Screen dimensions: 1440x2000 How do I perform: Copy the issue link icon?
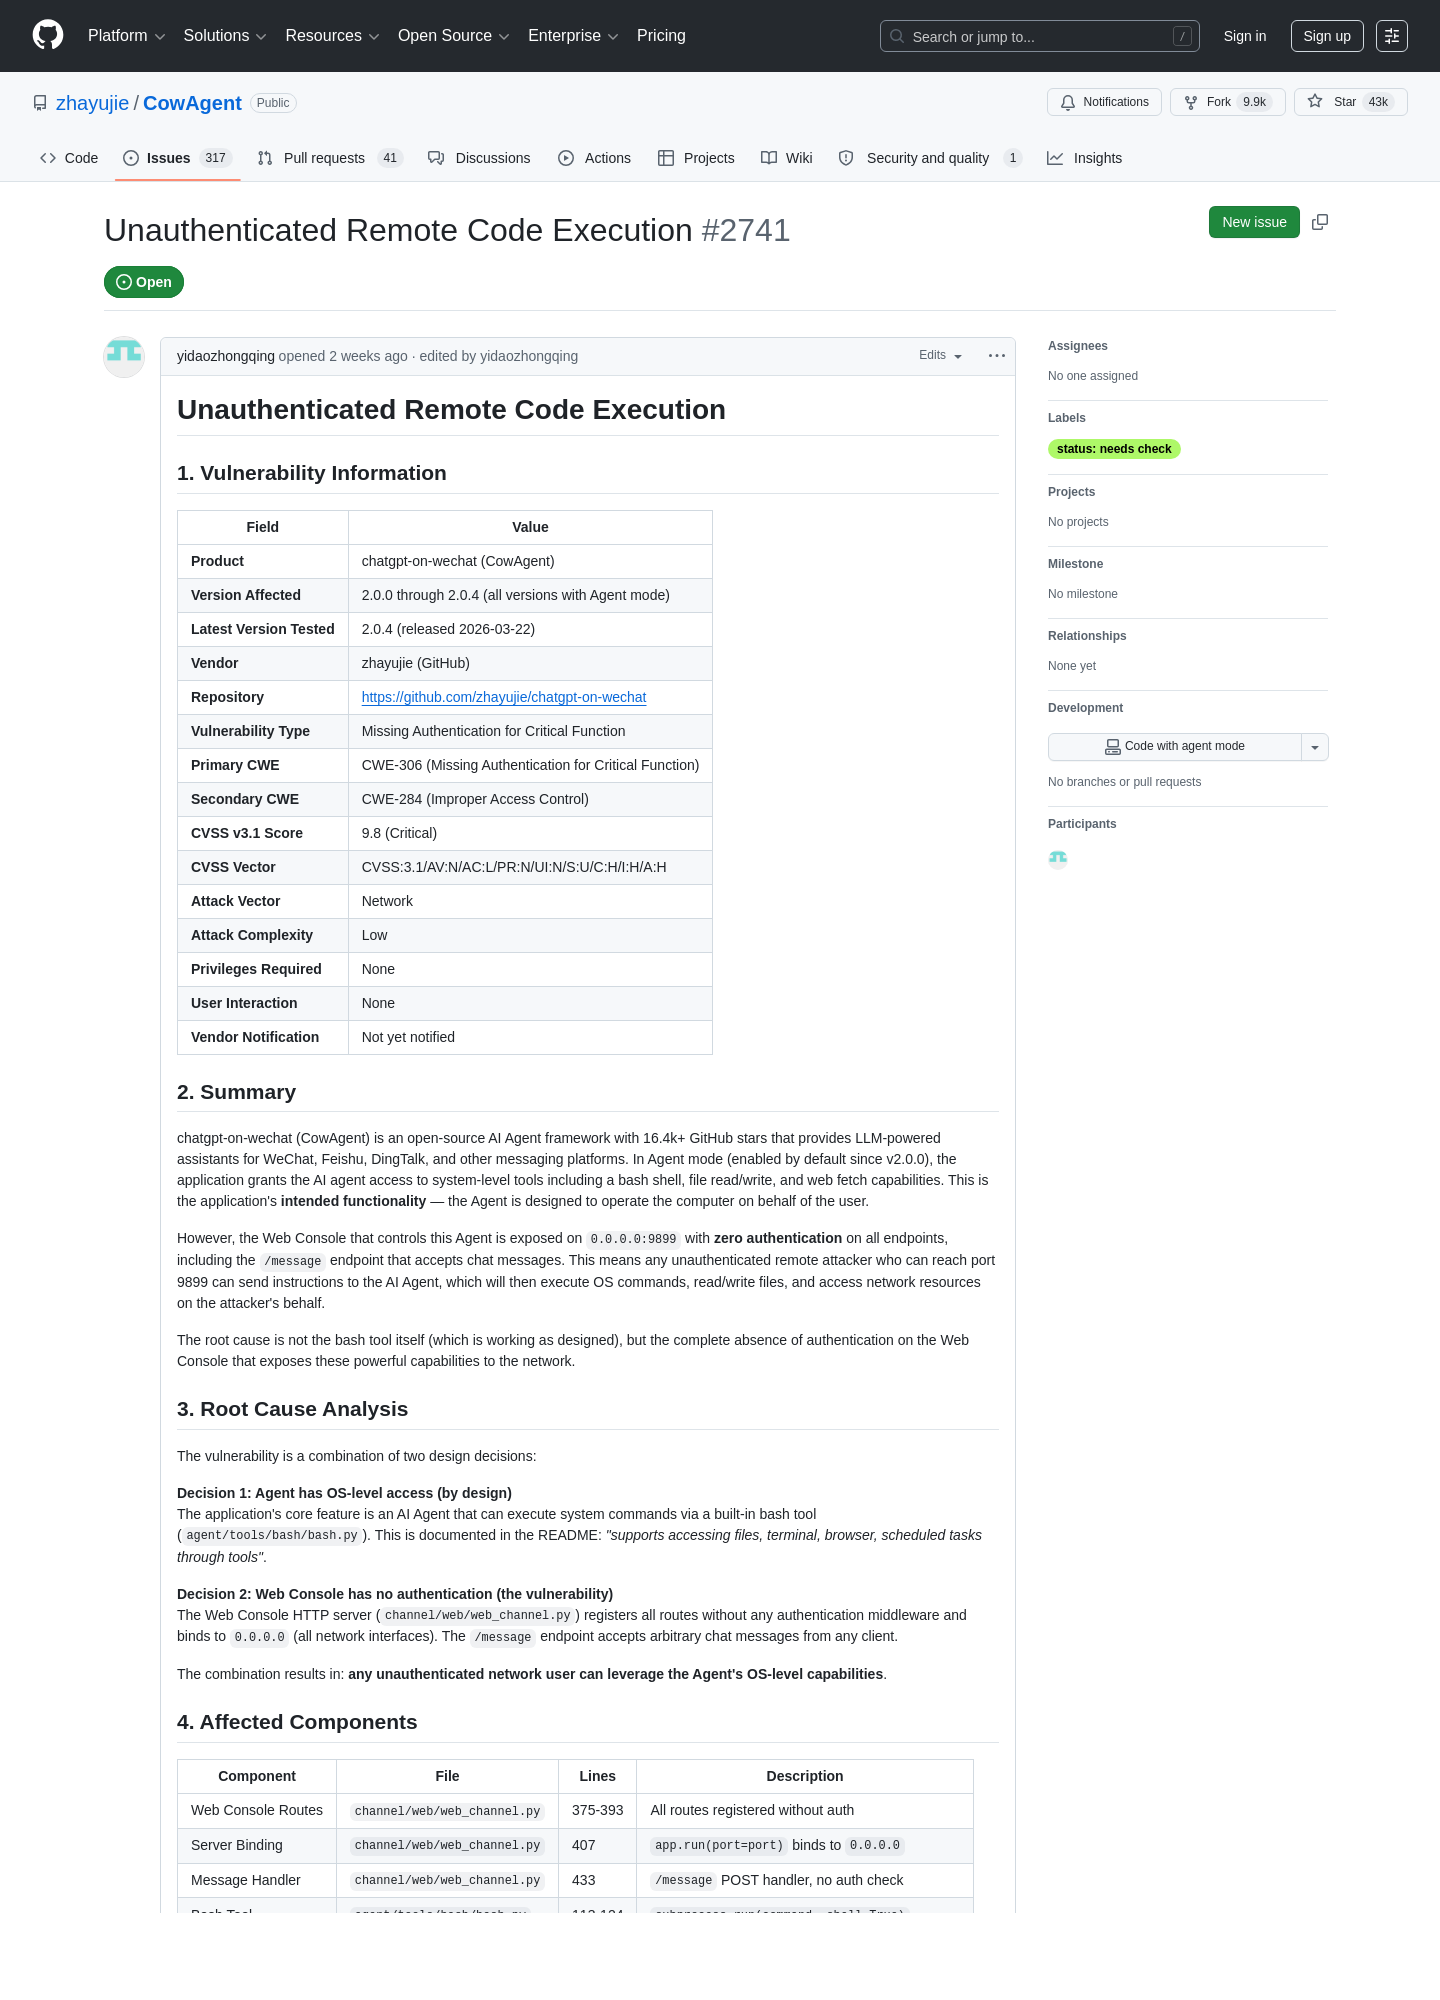pyautogui.click(x=1320, y=222)
